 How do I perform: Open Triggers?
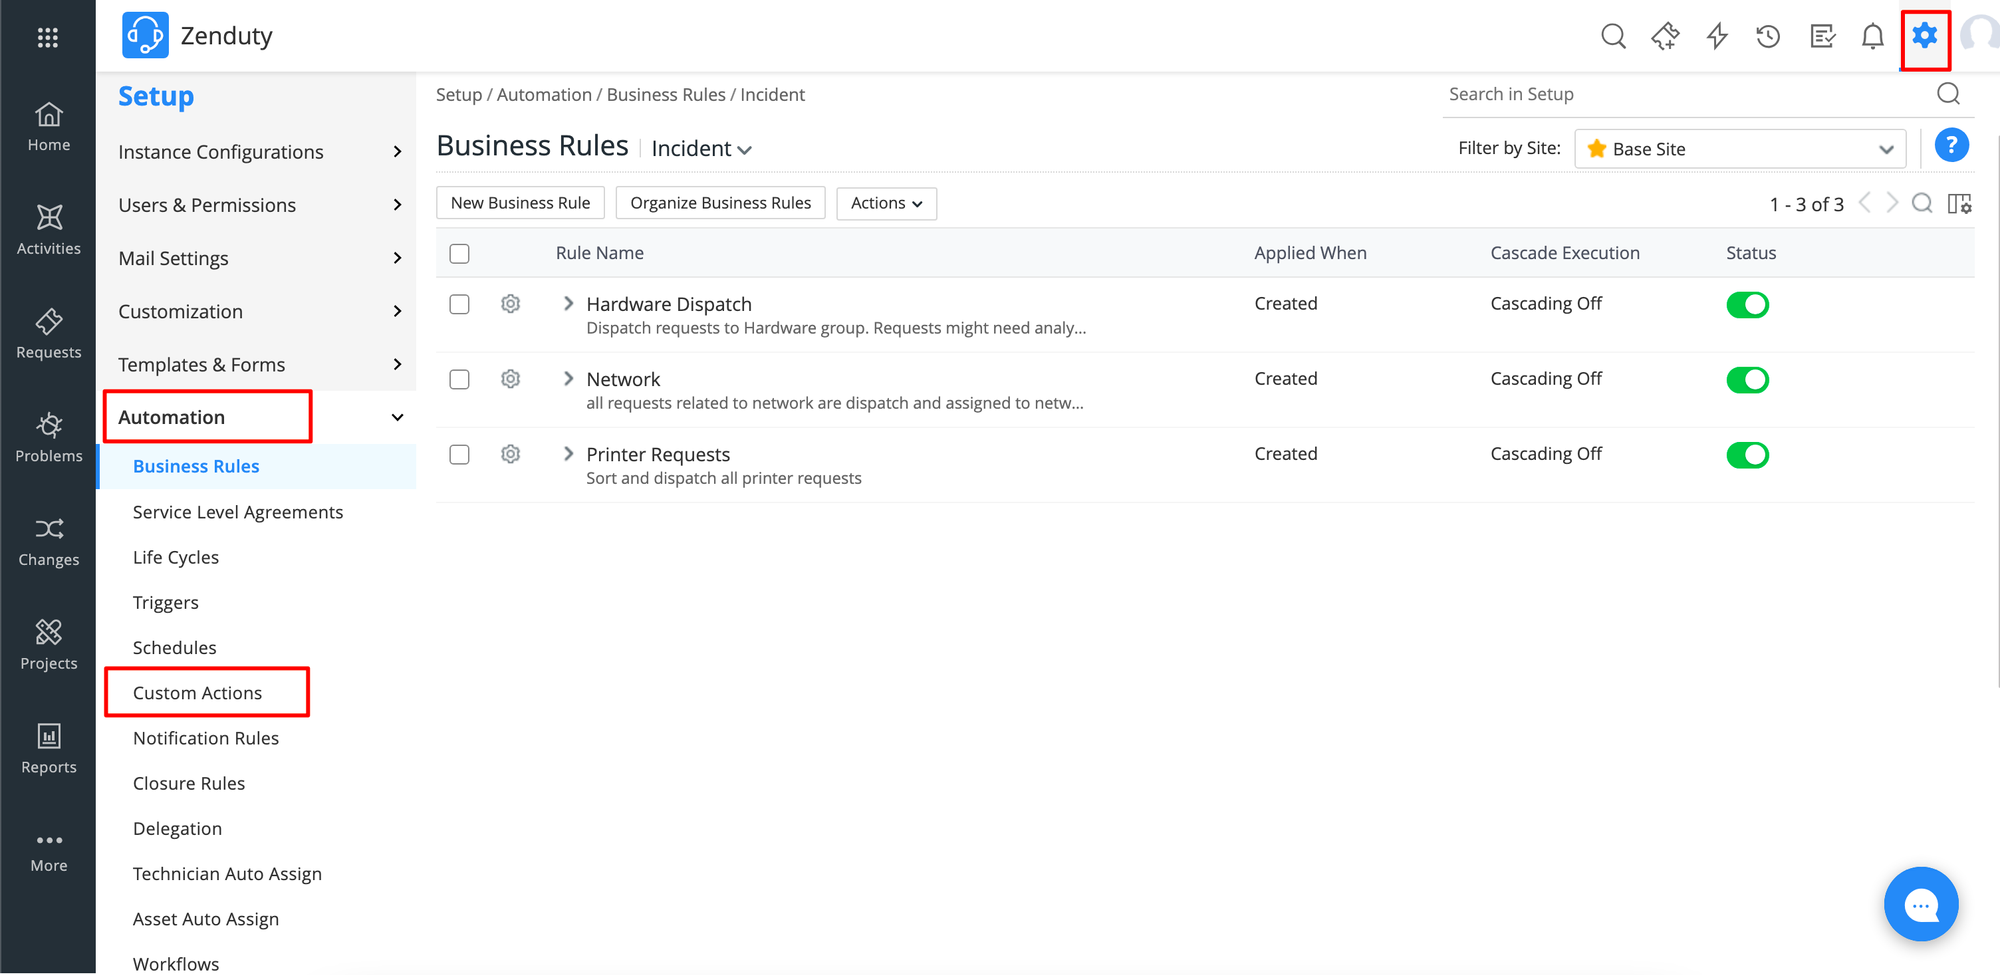point(166,602)
